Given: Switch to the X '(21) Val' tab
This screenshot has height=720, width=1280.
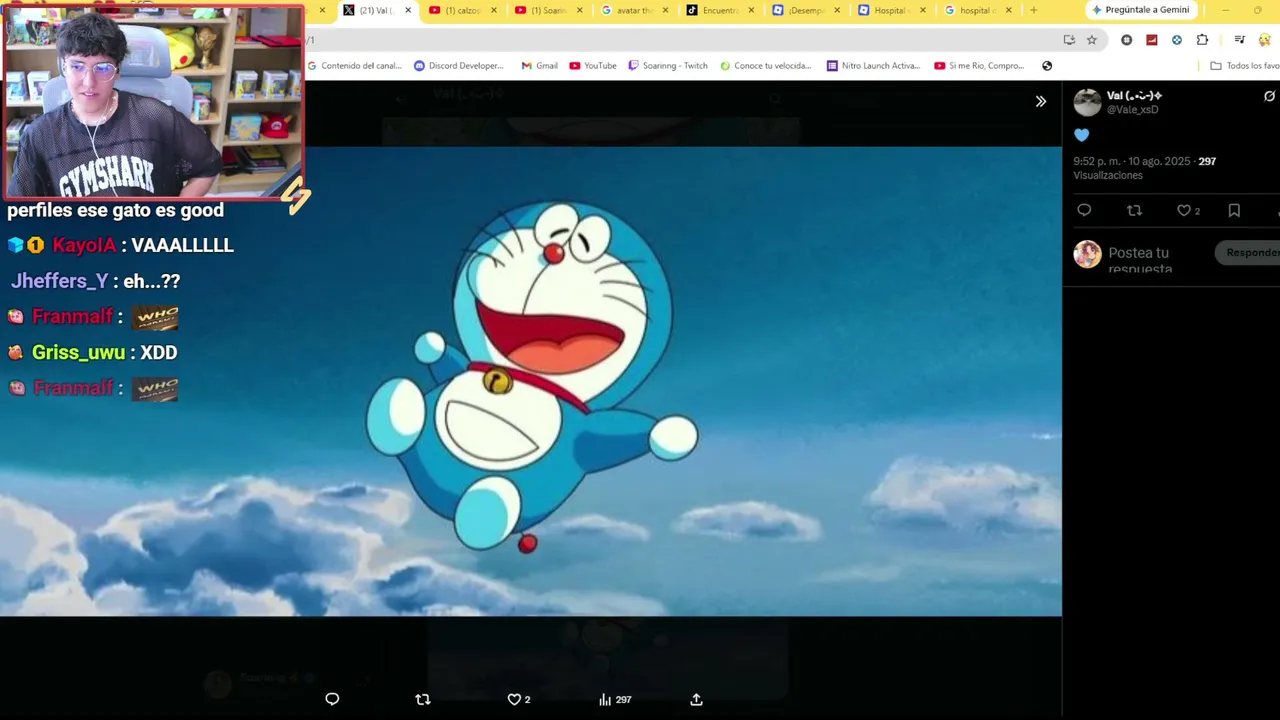Looking at the screenshot, I should coord(376,10).
